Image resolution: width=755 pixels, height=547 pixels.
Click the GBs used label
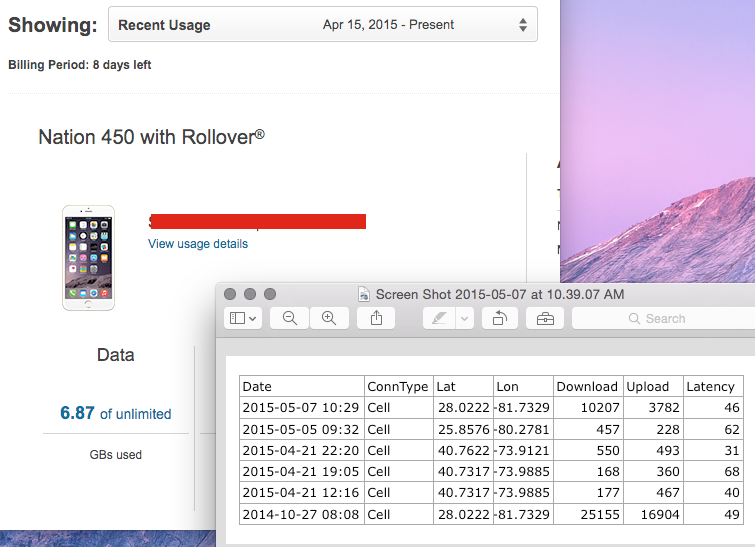(116, 455)
